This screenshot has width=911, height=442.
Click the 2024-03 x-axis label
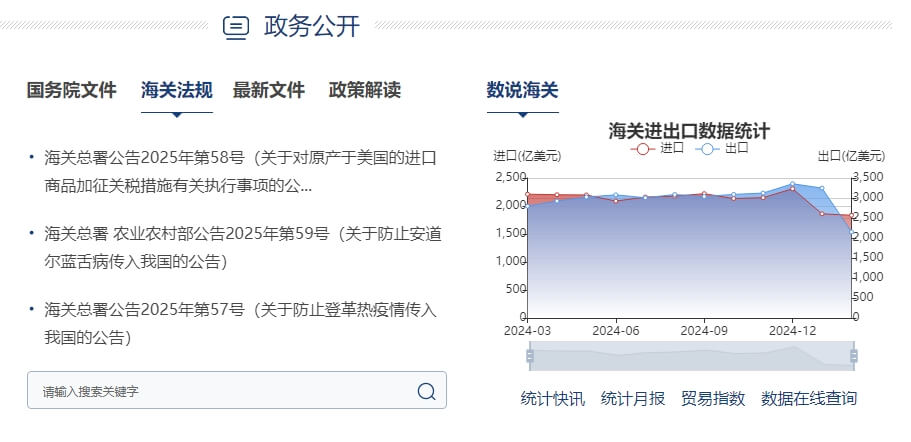tap(528, 331)
